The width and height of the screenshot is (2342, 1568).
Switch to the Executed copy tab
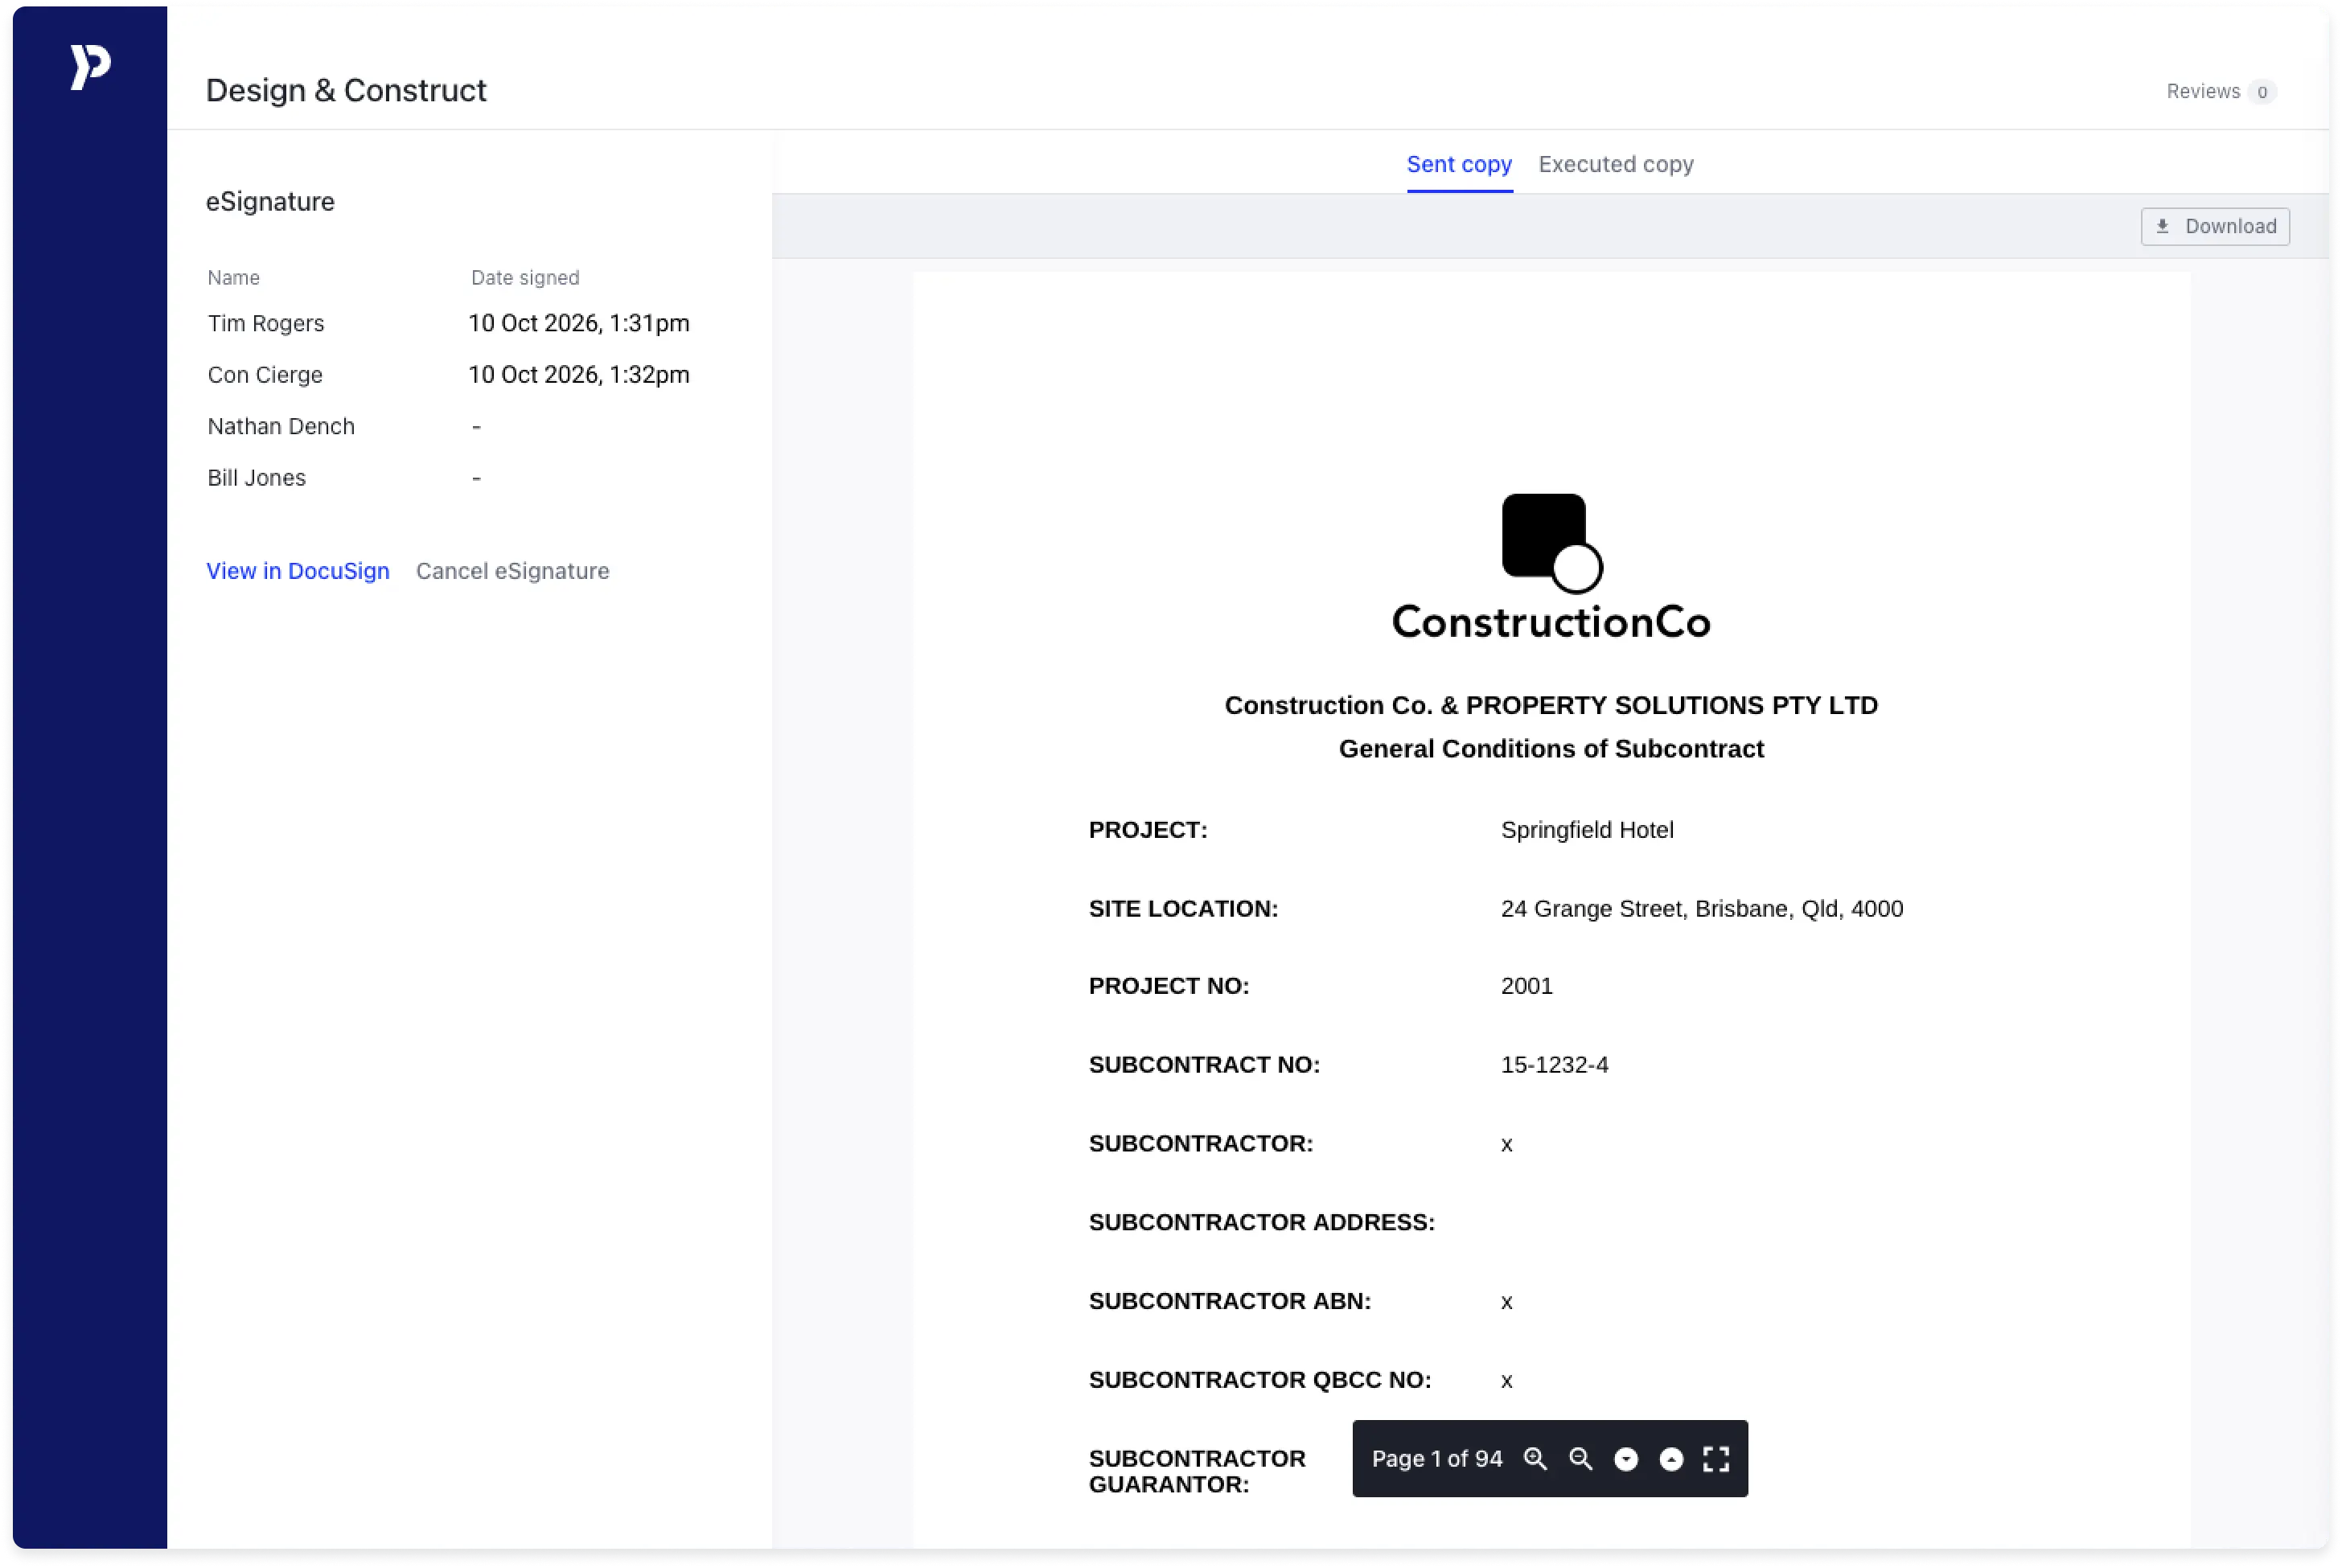[1615, 164]
